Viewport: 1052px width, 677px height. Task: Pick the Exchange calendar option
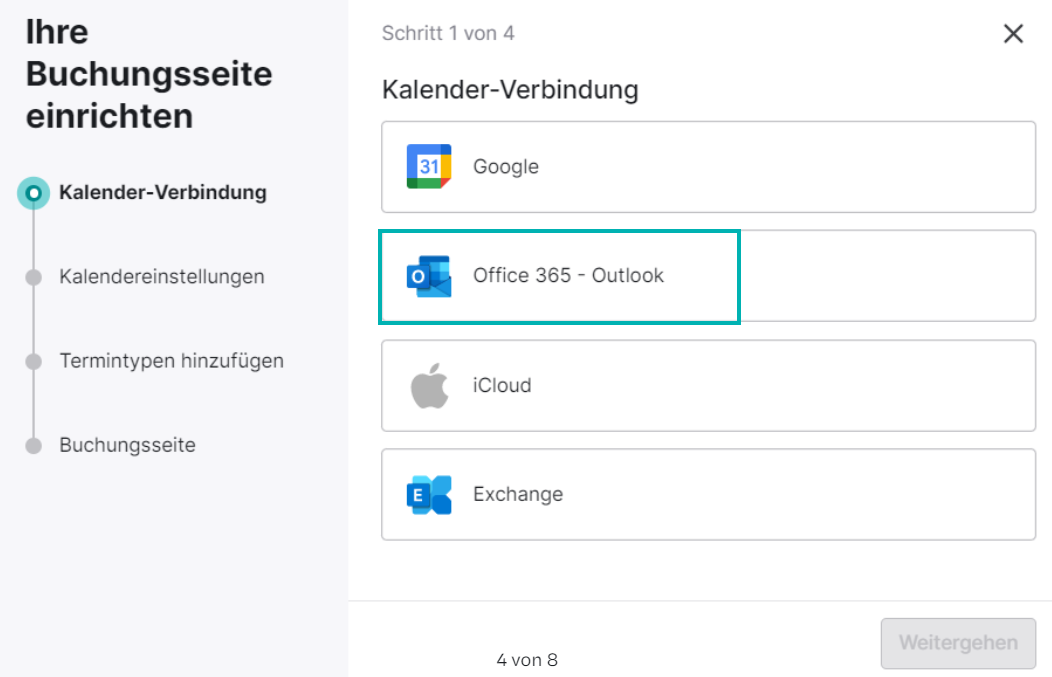click(x=708, y=494)
